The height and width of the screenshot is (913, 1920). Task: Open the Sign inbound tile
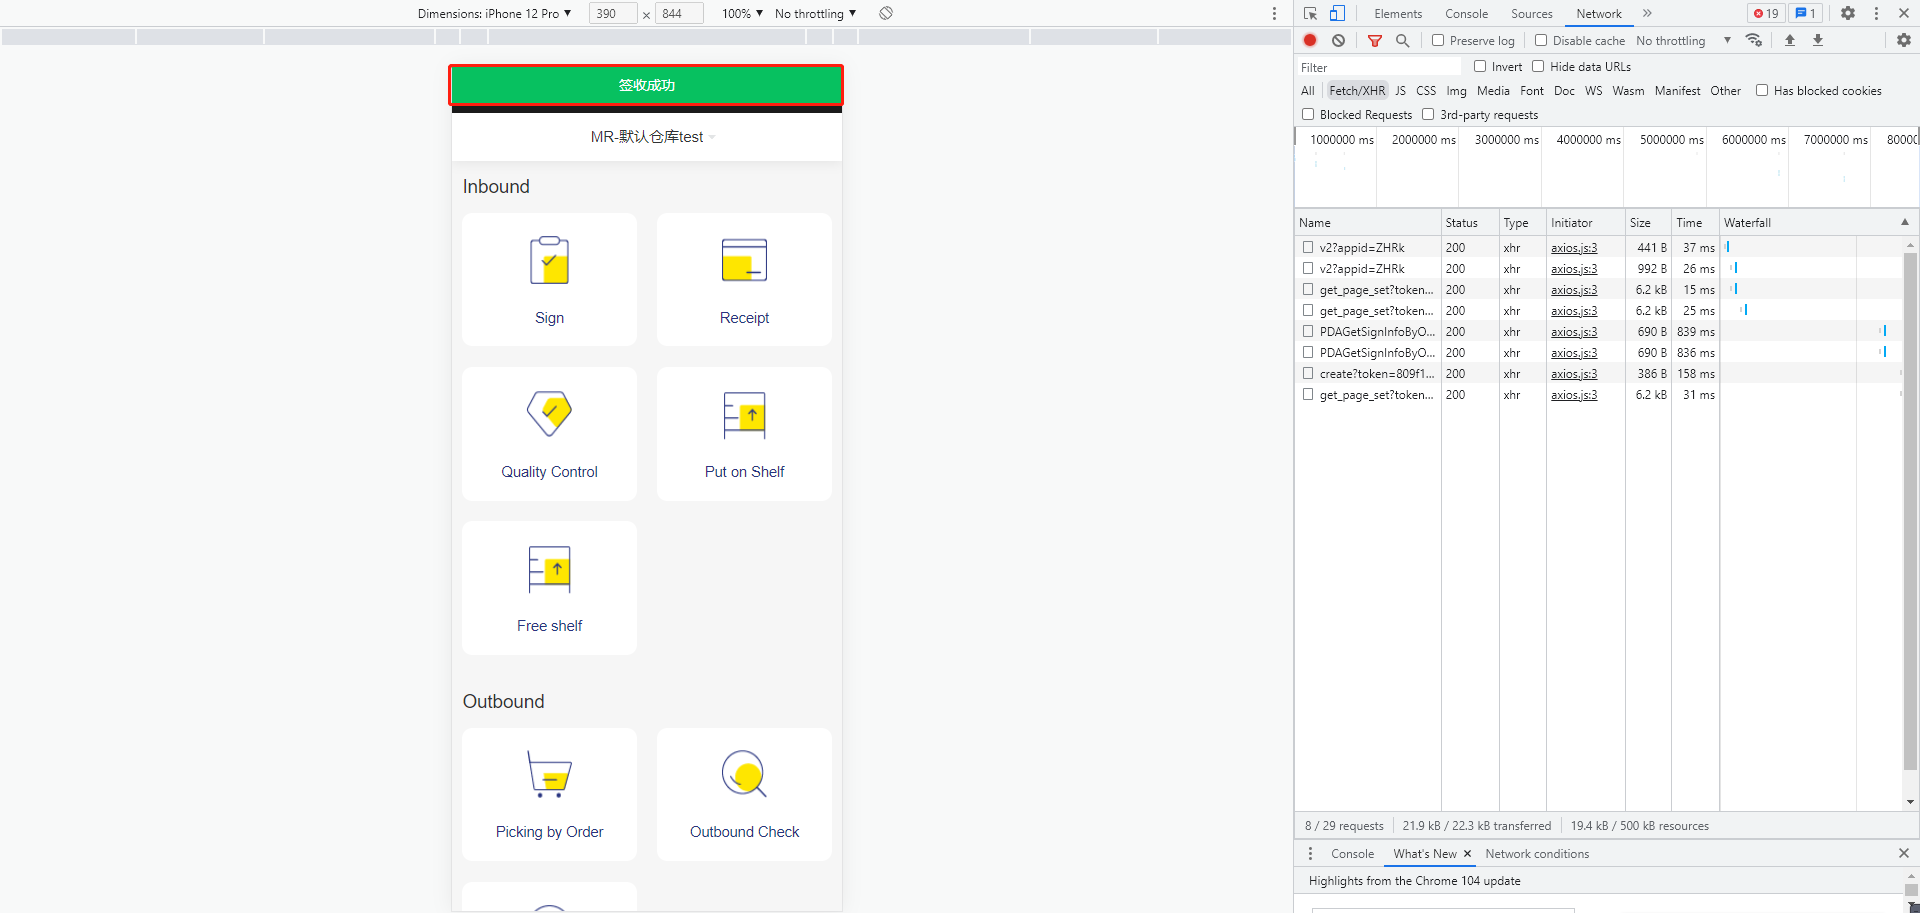coord(549,279)
